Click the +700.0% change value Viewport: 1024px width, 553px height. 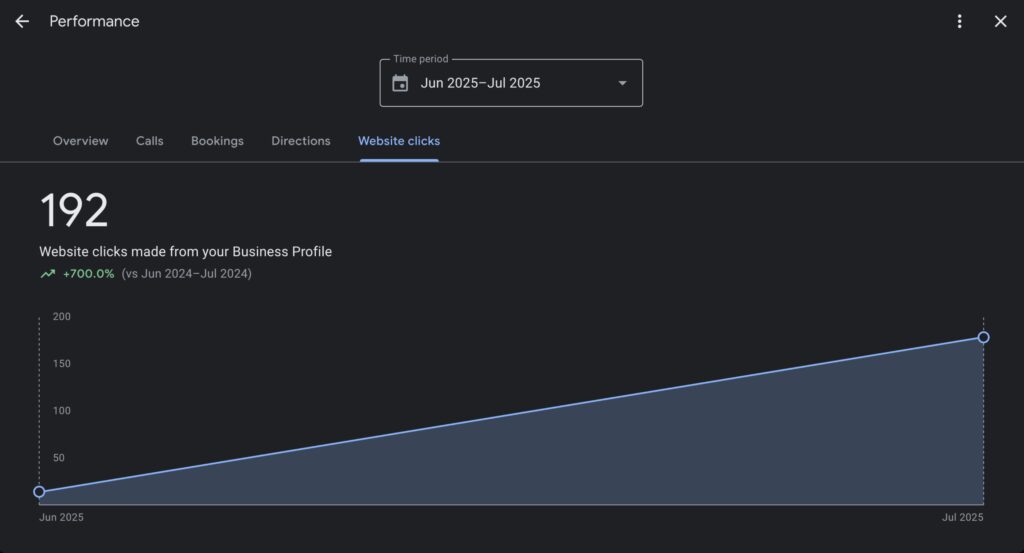(x=88, y=274)
